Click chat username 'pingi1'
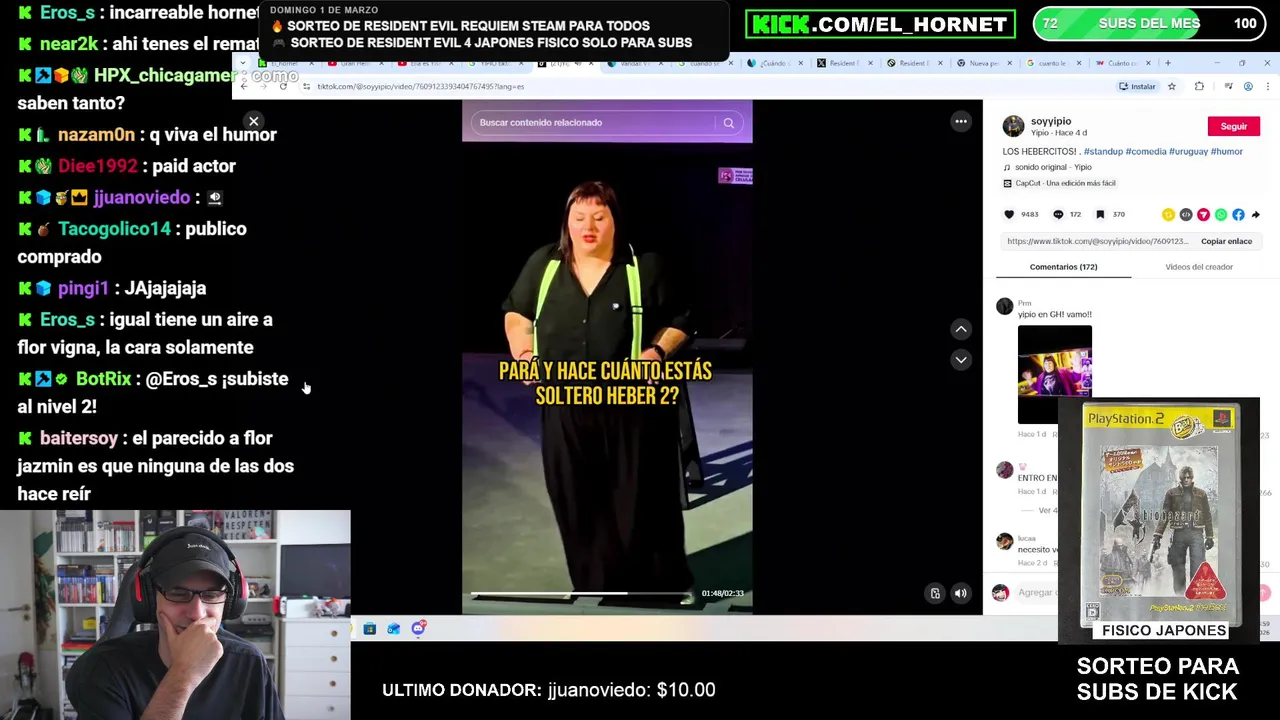The width and height of the screenshot is (1280, 720). pyautogui.click(x=83, y=288)
